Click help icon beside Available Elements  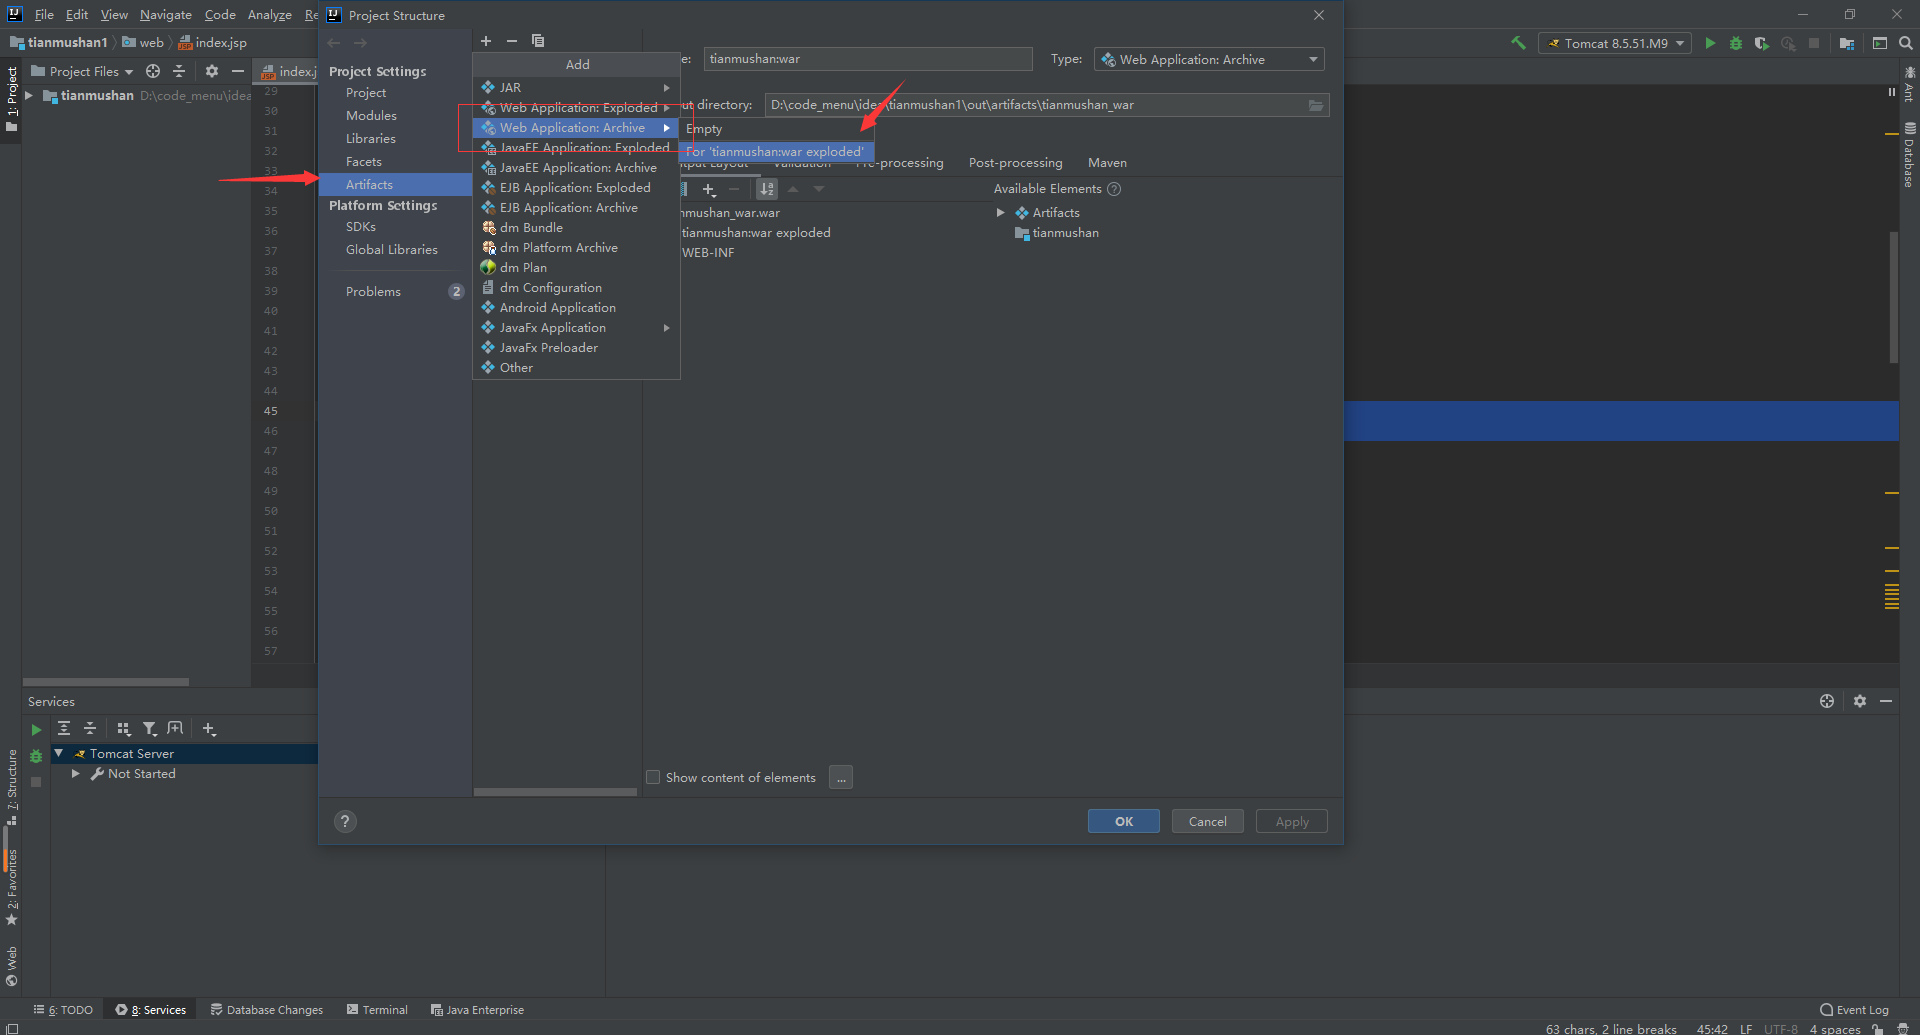(1114, 189)
